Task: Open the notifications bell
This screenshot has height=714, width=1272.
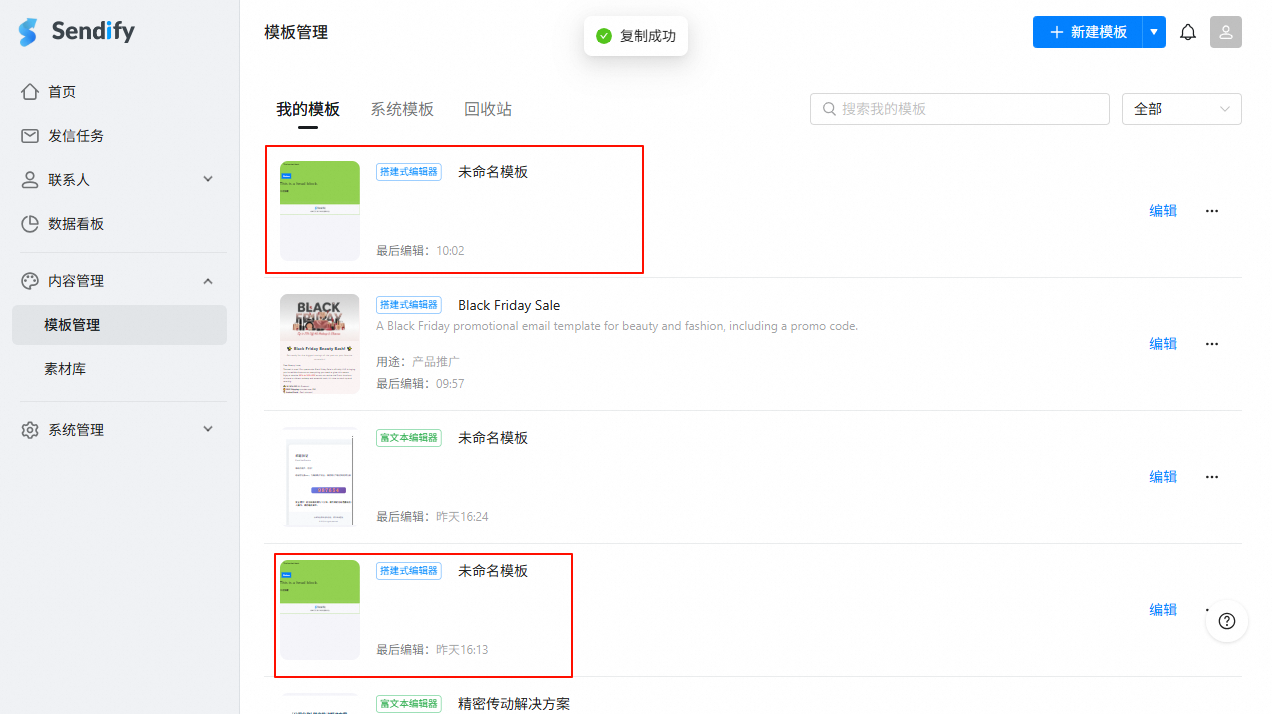Action: tap(1188, 32)
